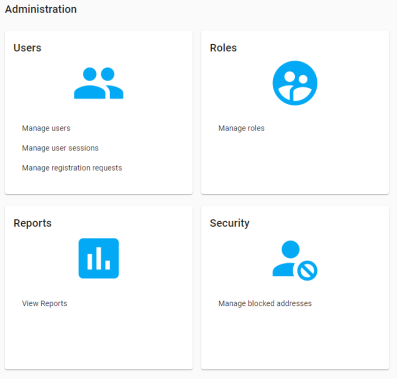The image size is (397, 379).
Task: Click the two-people Users icon
Action: (x=99, y=83)
